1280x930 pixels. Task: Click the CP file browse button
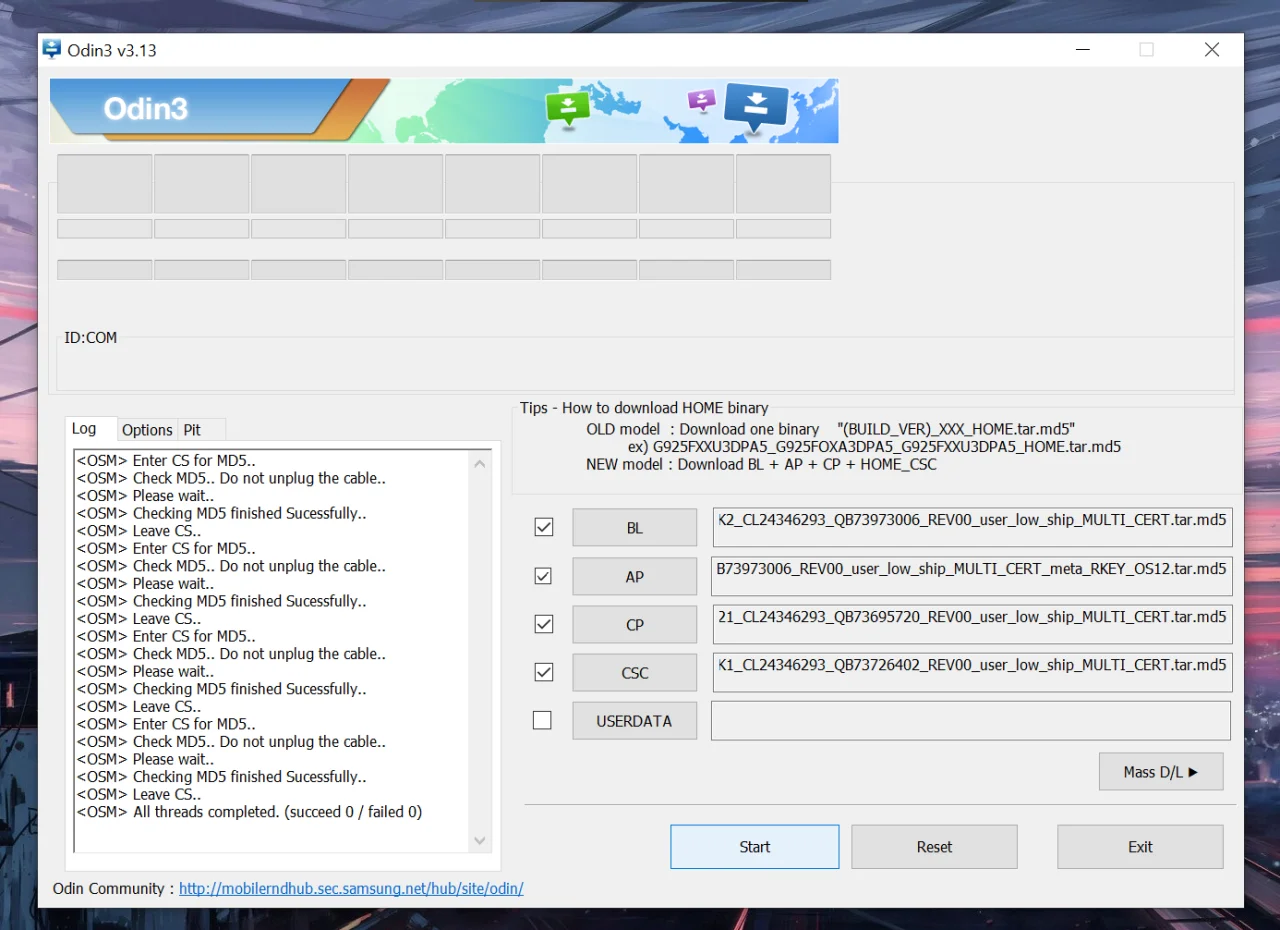coord(634,624)
